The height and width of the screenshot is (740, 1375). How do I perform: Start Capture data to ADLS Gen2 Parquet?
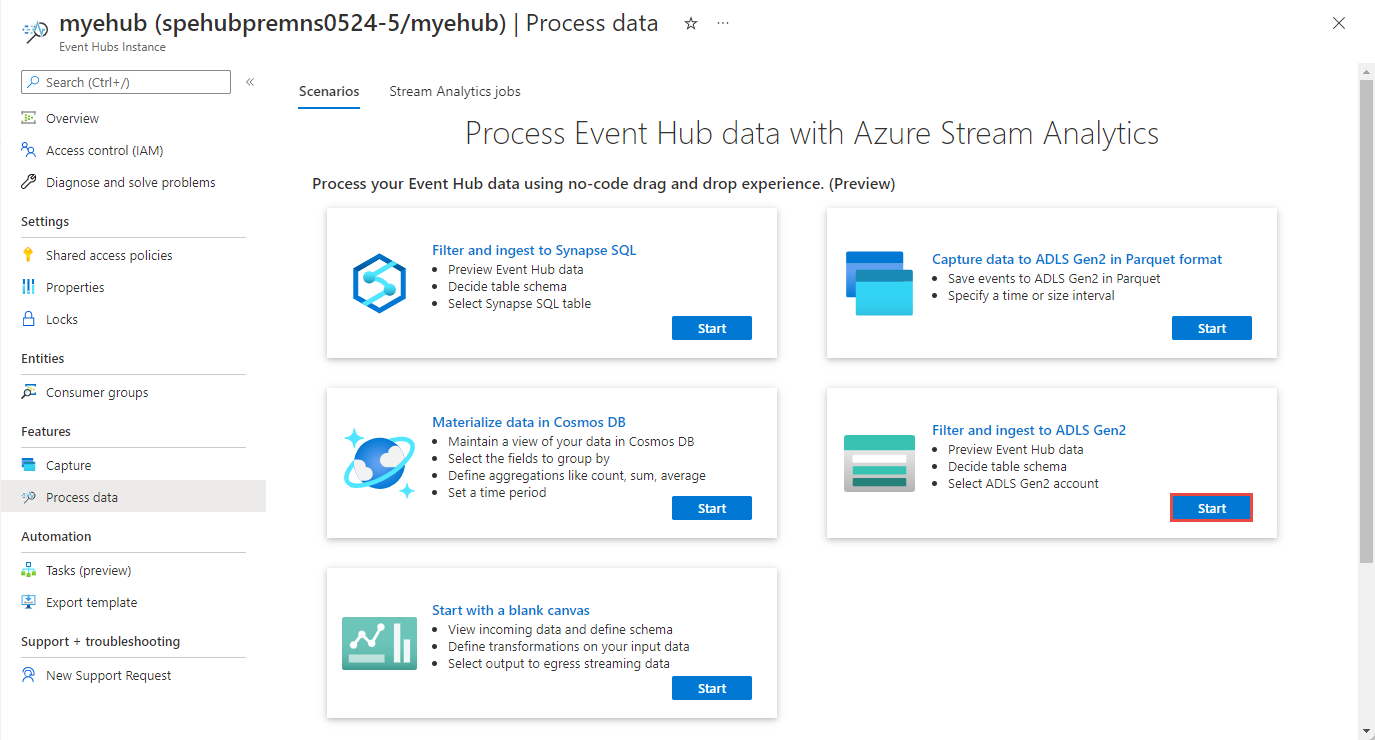tap(1211, 328)
